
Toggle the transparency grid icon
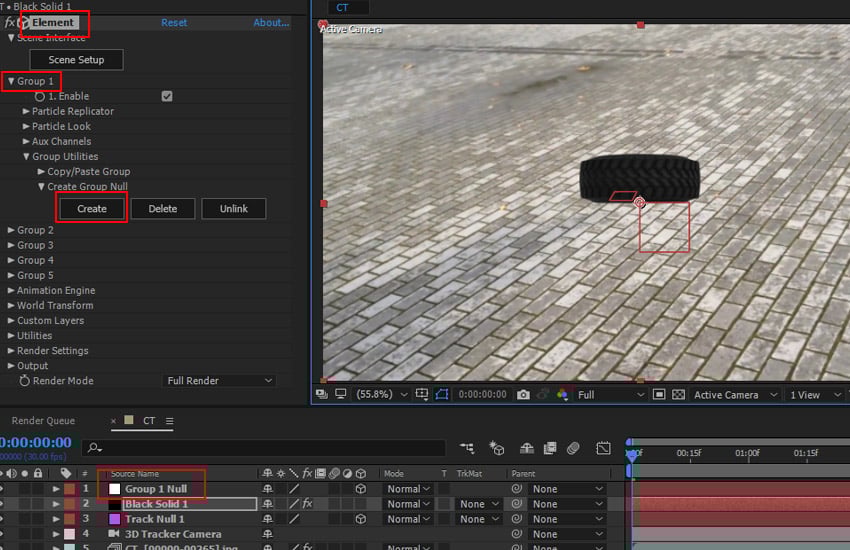(x=679, y=395)
